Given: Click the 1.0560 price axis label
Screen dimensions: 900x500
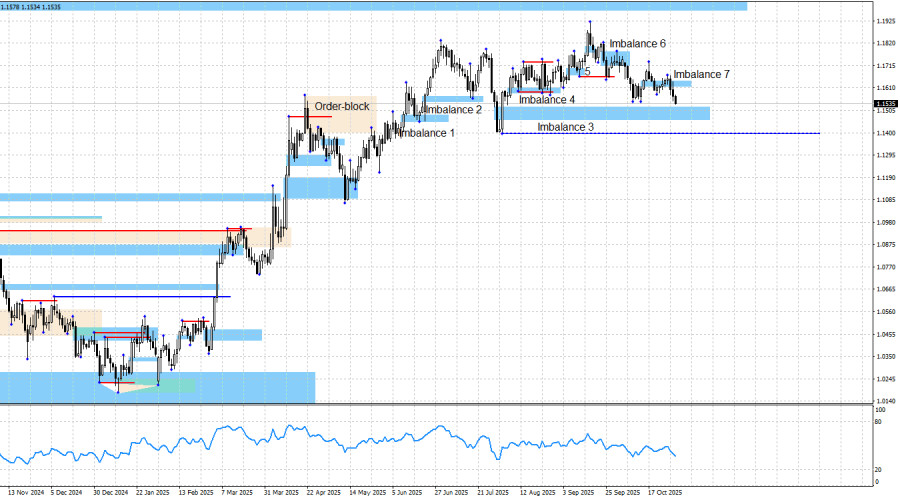Looking at the screenshot, I should click(886, 312).
